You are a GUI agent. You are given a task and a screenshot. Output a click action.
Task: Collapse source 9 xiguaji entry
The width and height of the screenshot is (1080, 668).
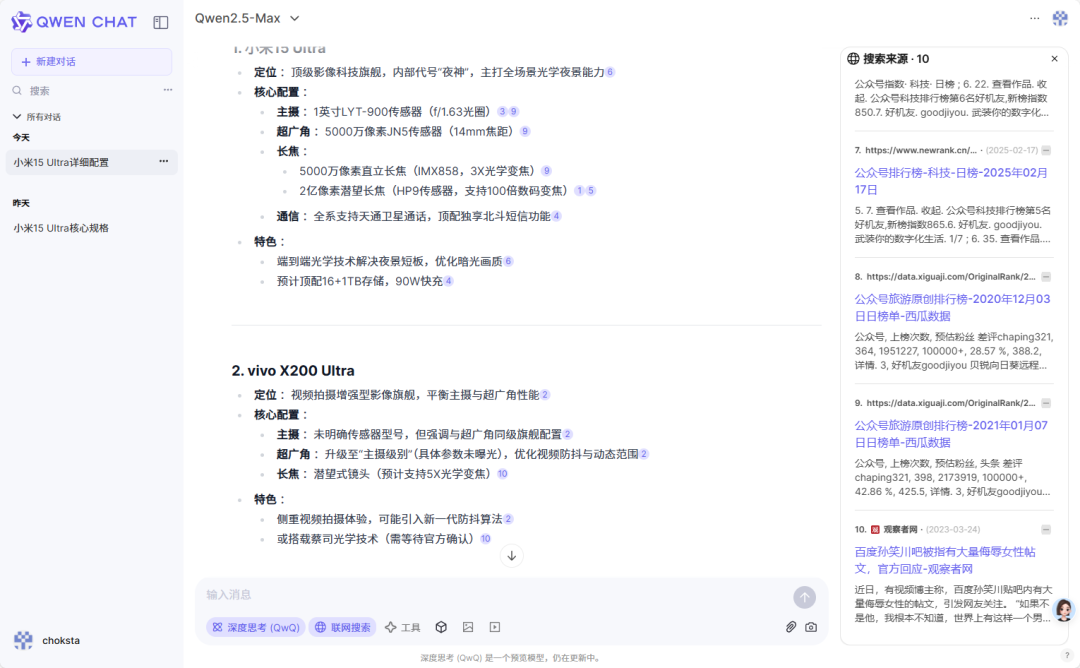coord(1046,403)
